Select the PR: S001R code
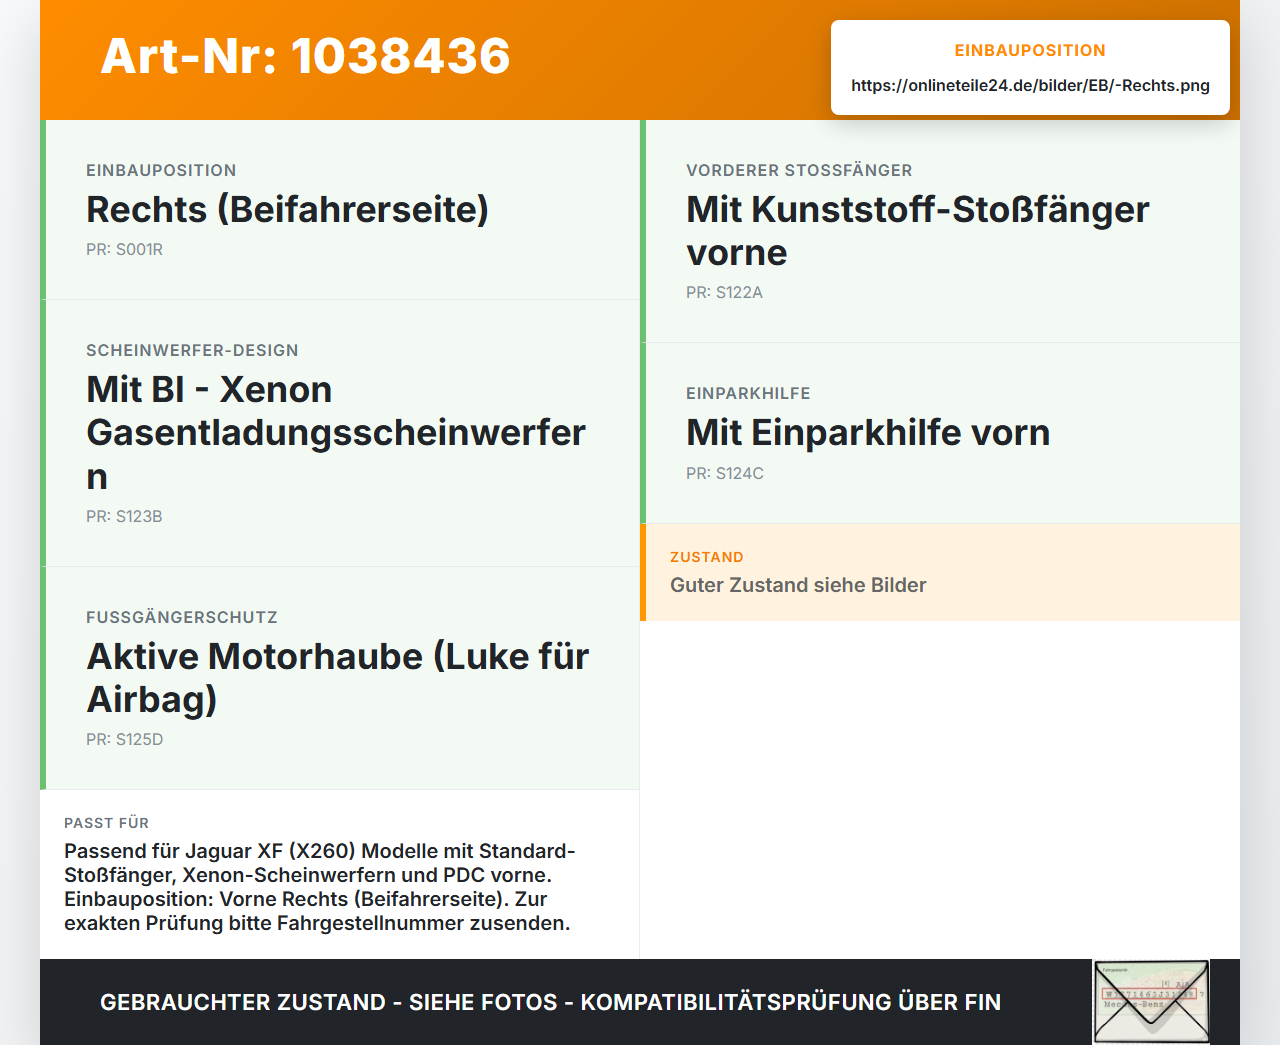The image size is (1280, 1046). [x=124, y=249]
